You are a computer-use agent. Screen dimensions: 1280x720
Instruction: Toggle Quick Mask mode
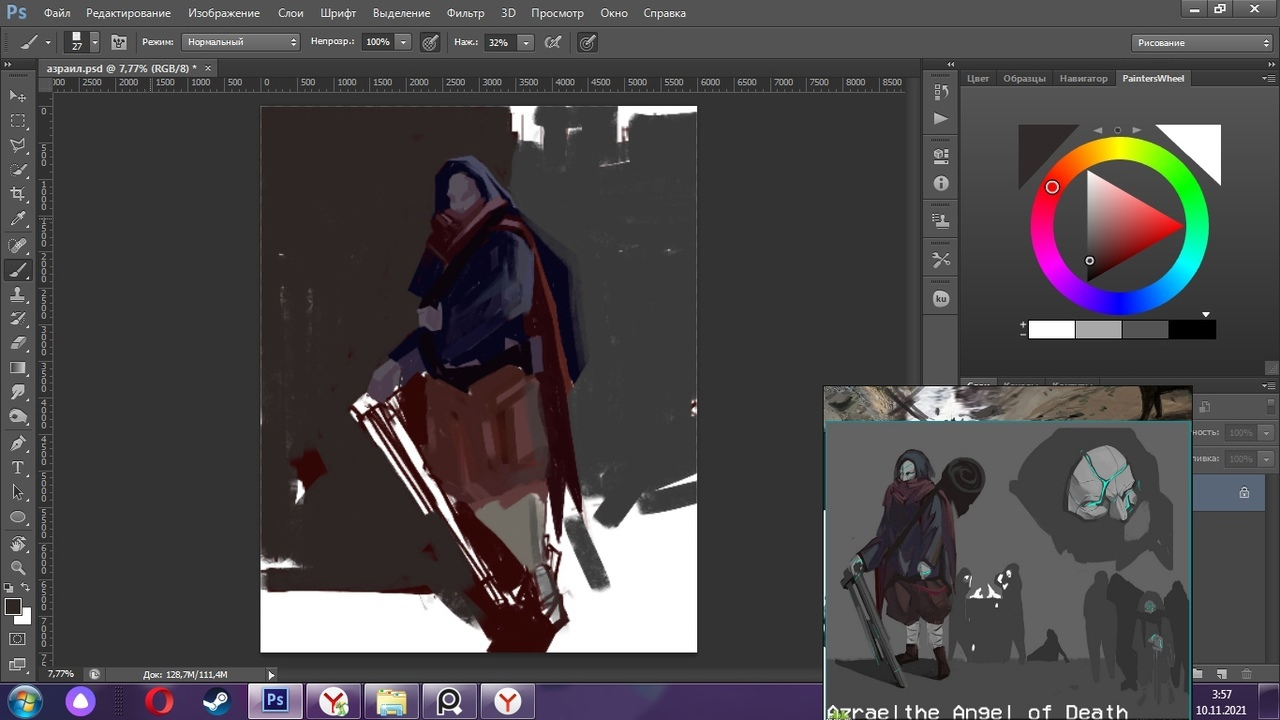pyautogui.click(x=18, y=638)
